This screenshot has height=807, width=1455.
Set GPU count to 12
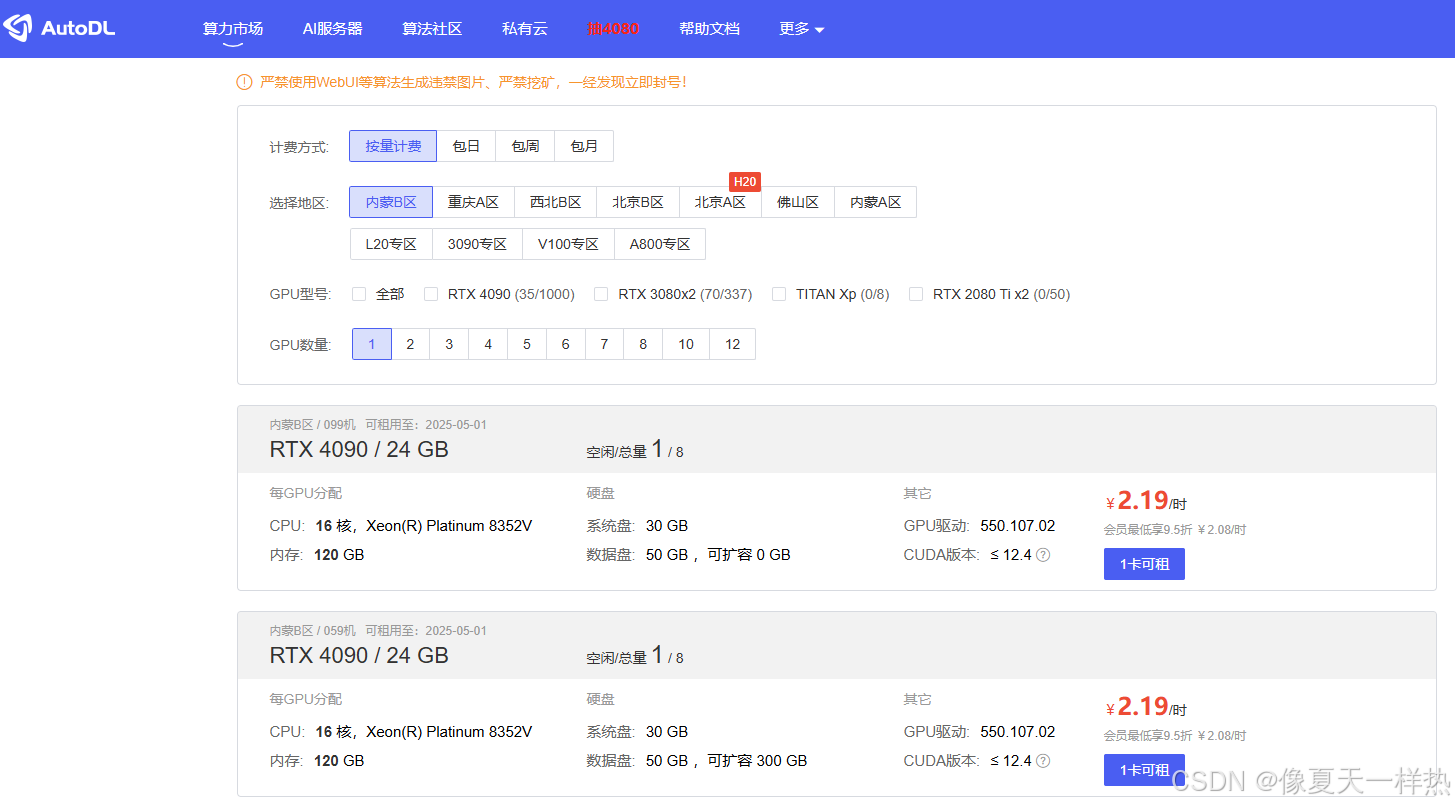point(733,344)
